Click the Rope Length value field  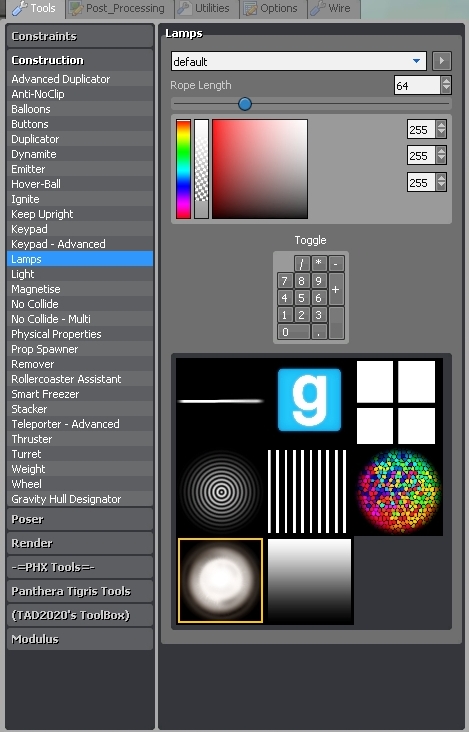[x=417, y=85]
